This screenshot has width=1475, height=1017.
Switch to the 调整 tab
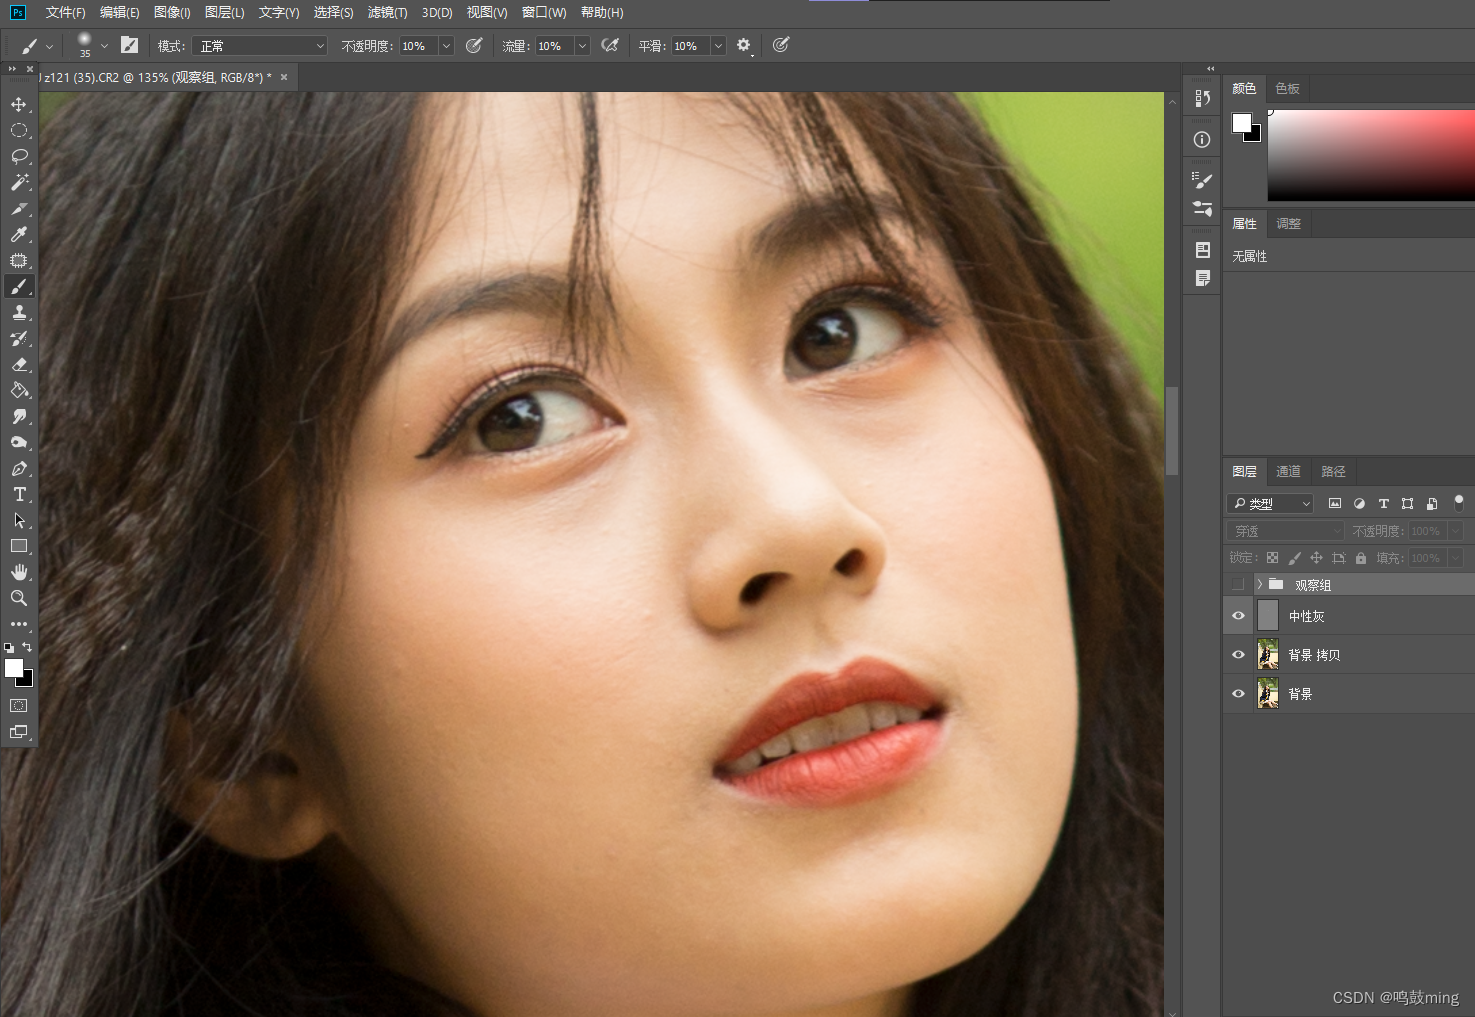point(1289,224)
